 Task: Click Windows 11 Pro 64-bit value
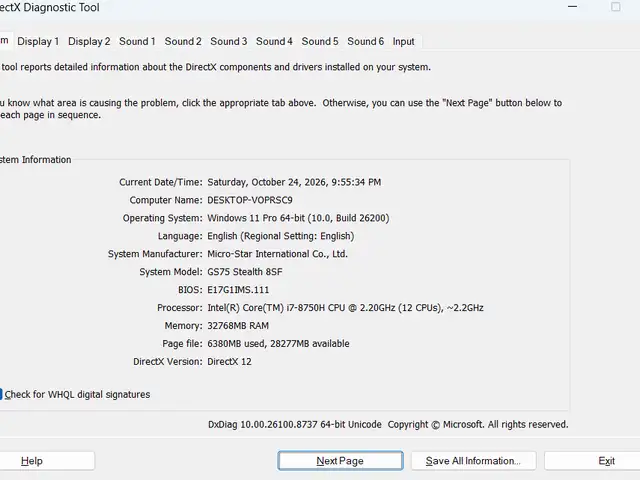point(298,218)
